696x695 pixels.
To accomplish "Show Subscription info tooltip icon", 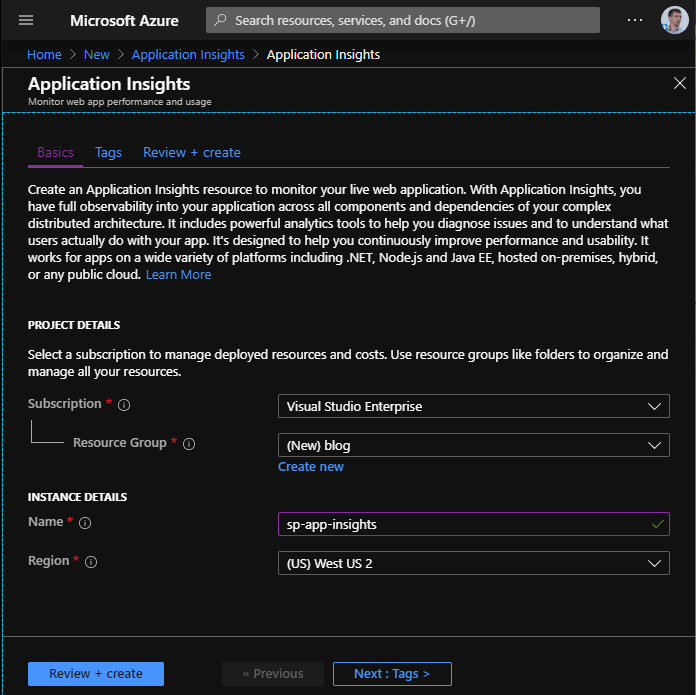I will click(124, 405).
